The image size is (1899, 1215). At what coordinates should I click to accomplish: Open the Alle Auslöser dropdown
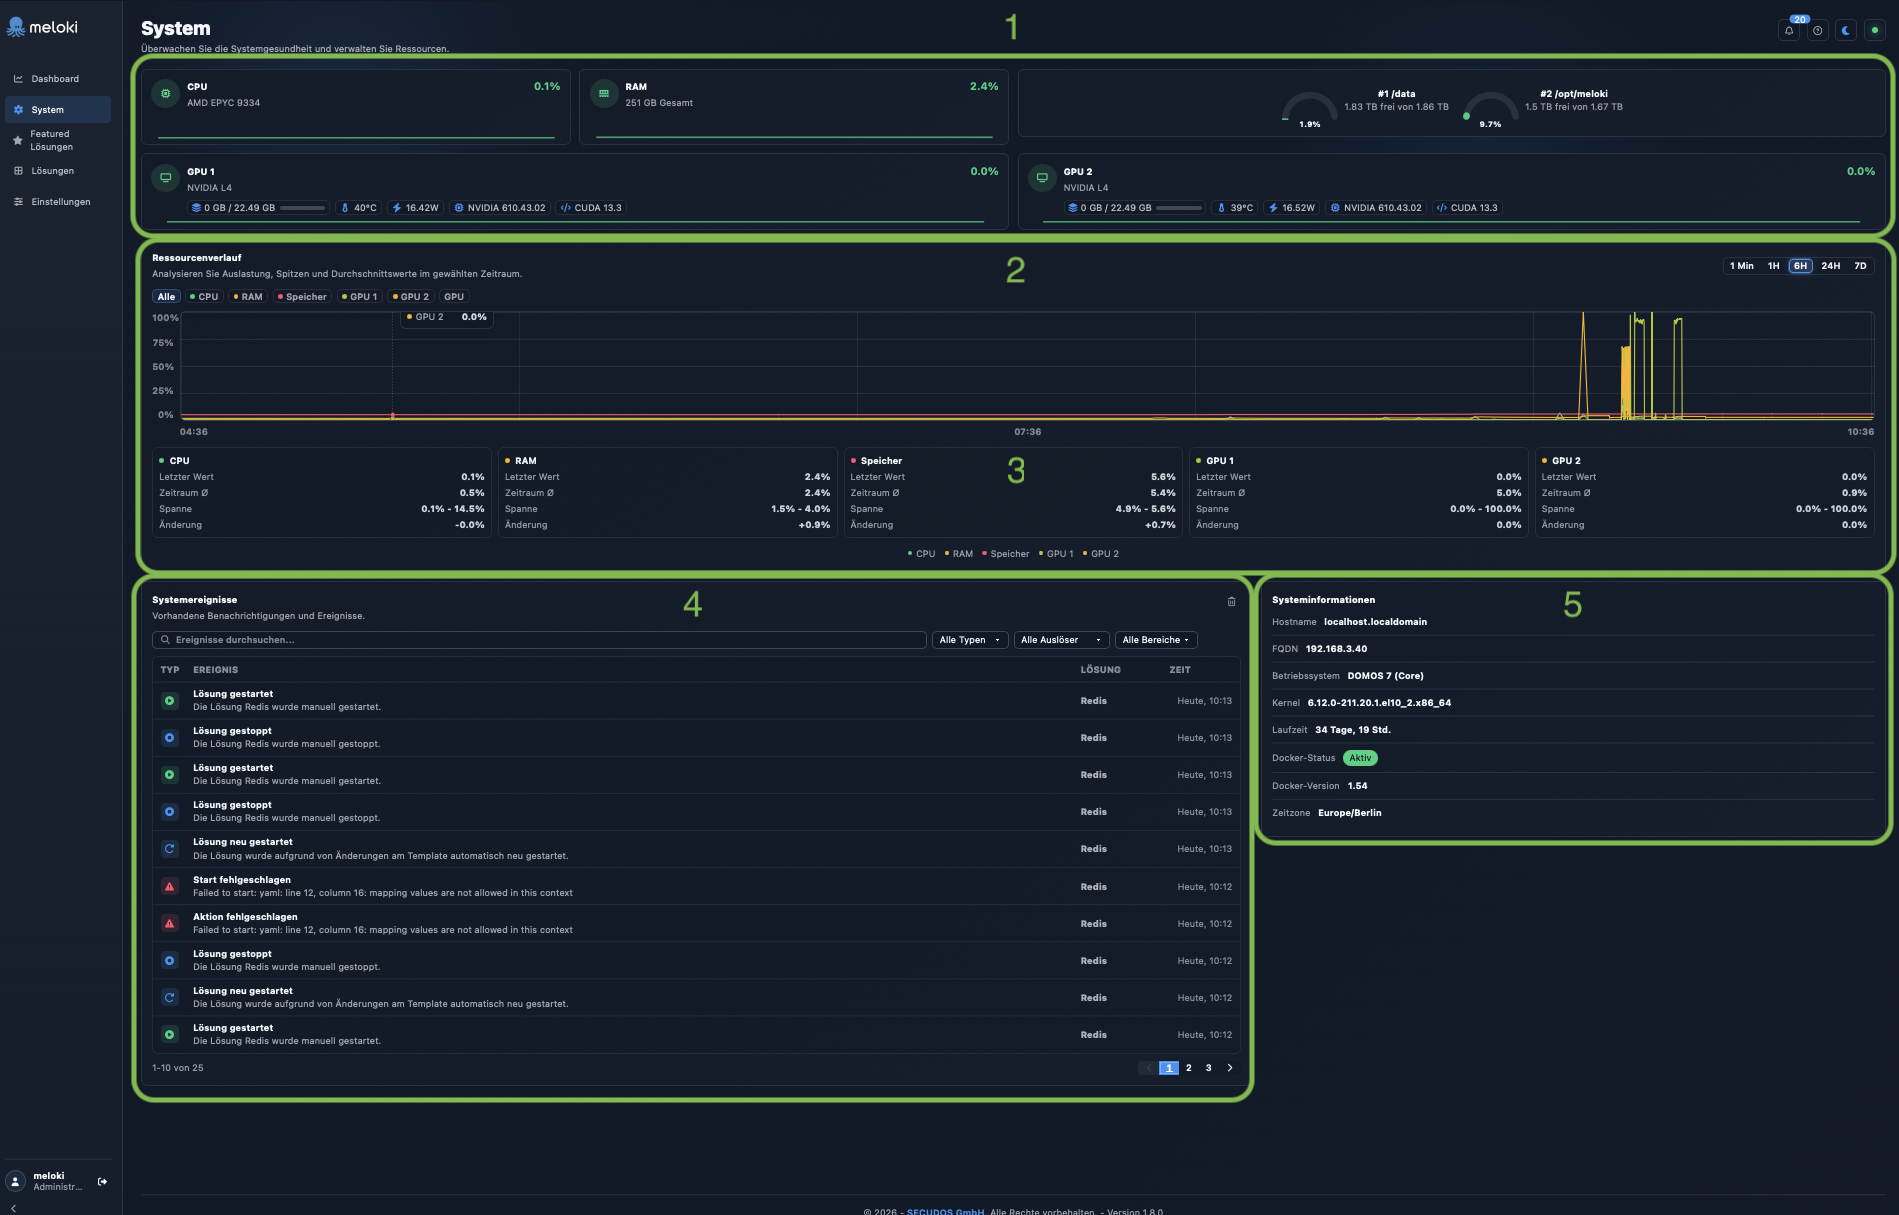click(x=1060, y=640)
